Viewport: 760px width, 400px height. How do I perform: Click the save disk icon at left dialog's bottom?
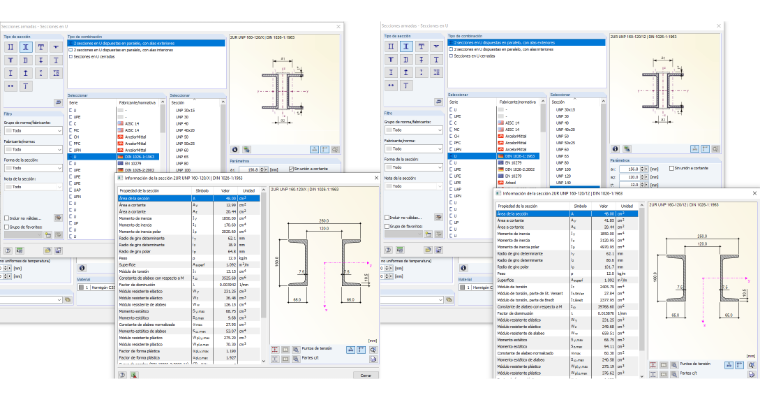coord(58,251)
